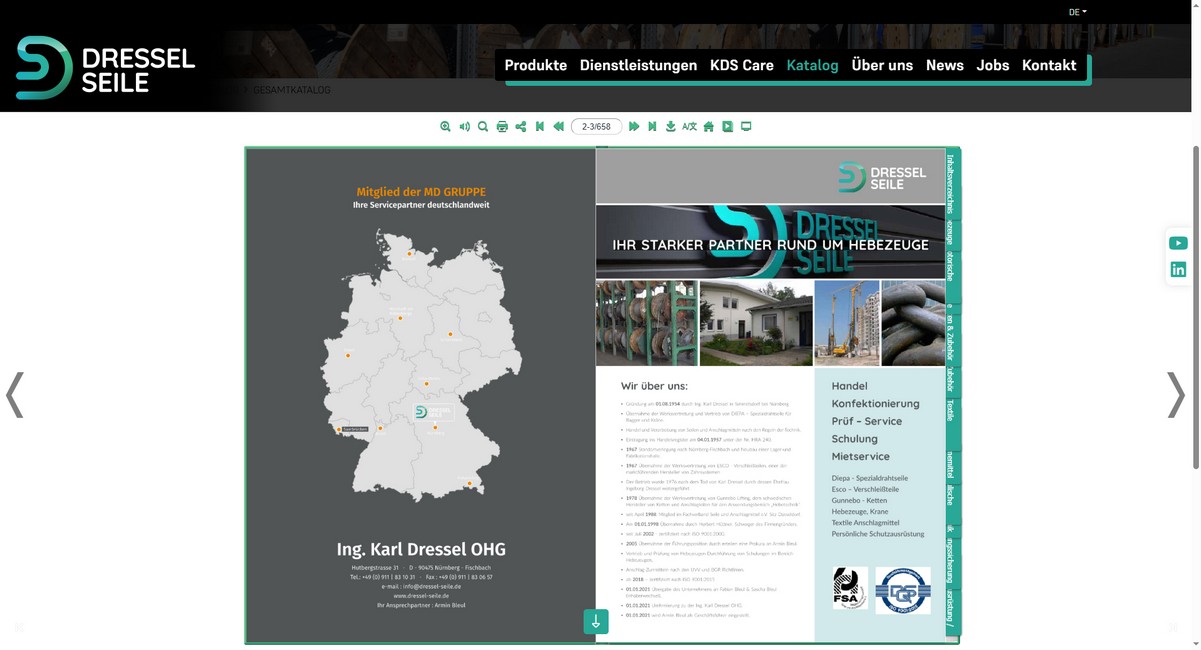The width and height of the screenshot is (1201, 650).
Task: Click the wire rope reels photo
Action: click(x=647, y=323)
